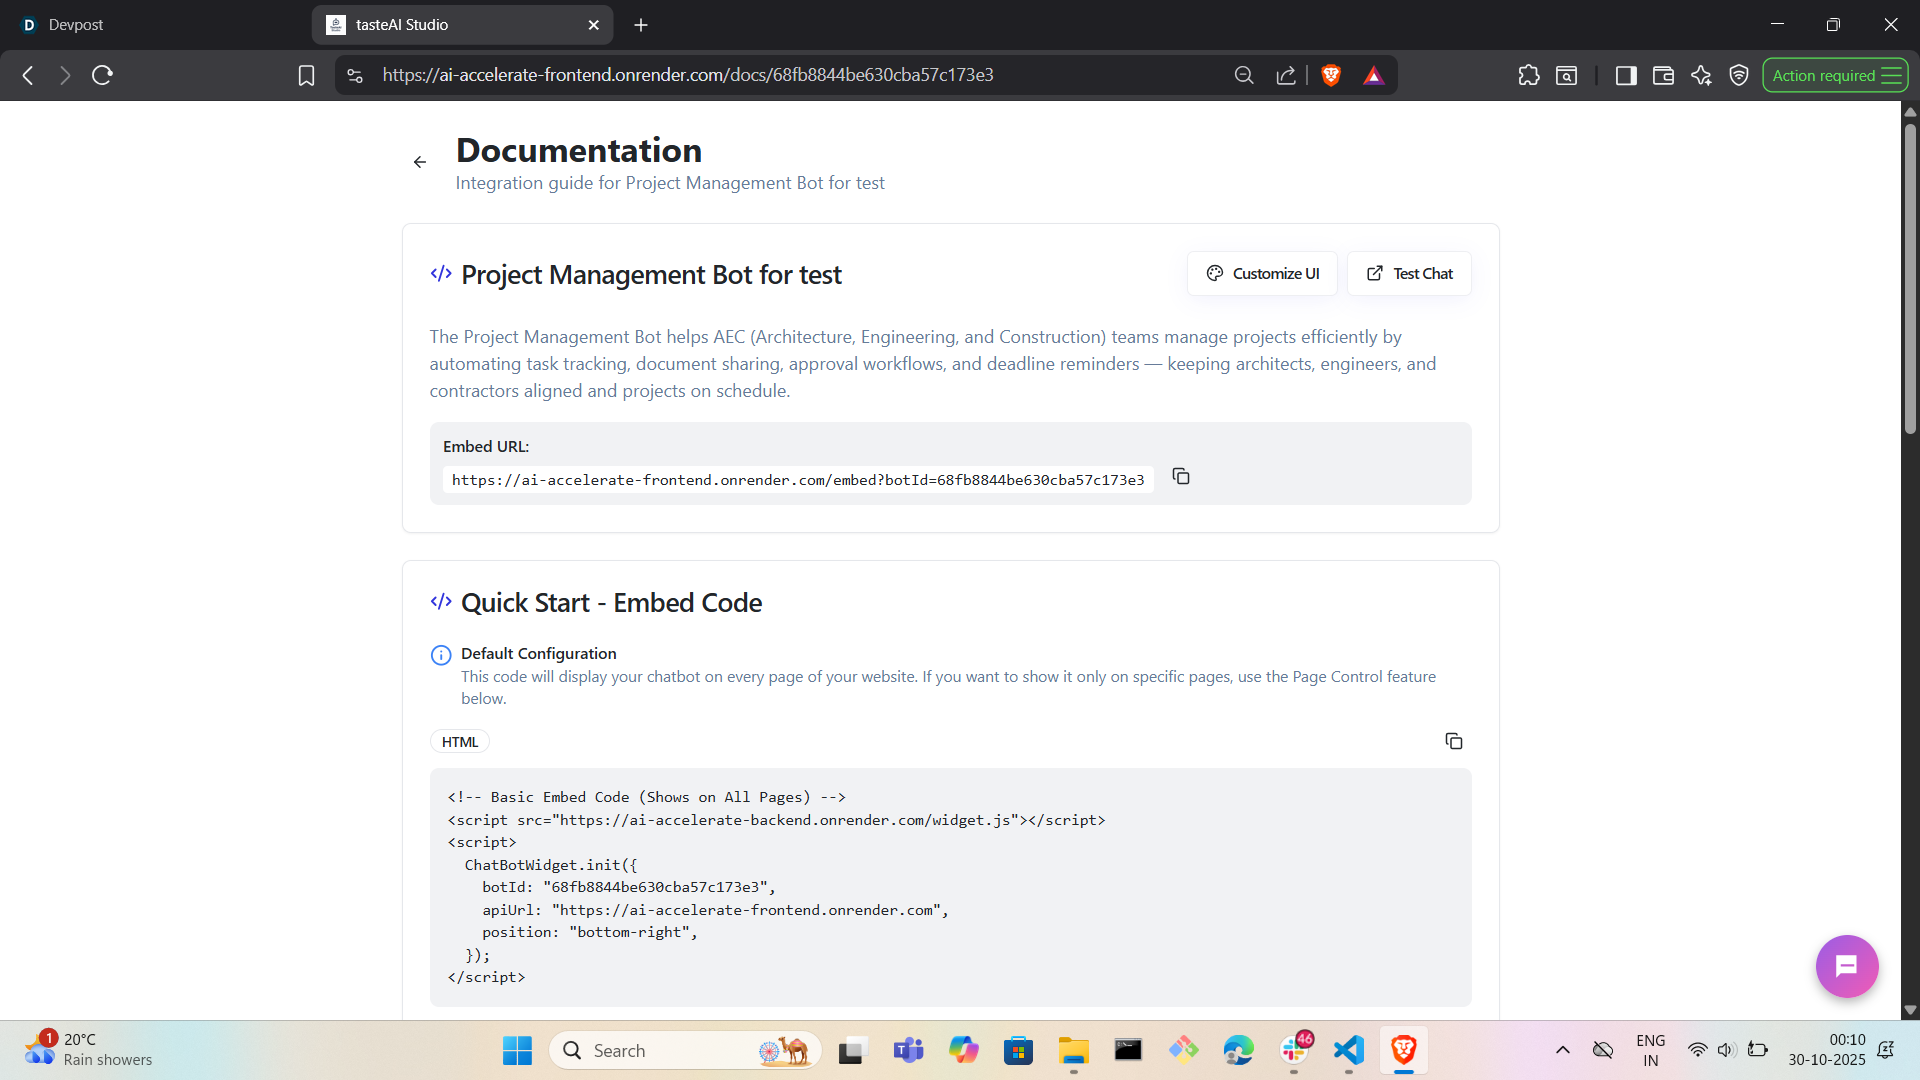Show hidden system tray icons

click(1562, 1050)
